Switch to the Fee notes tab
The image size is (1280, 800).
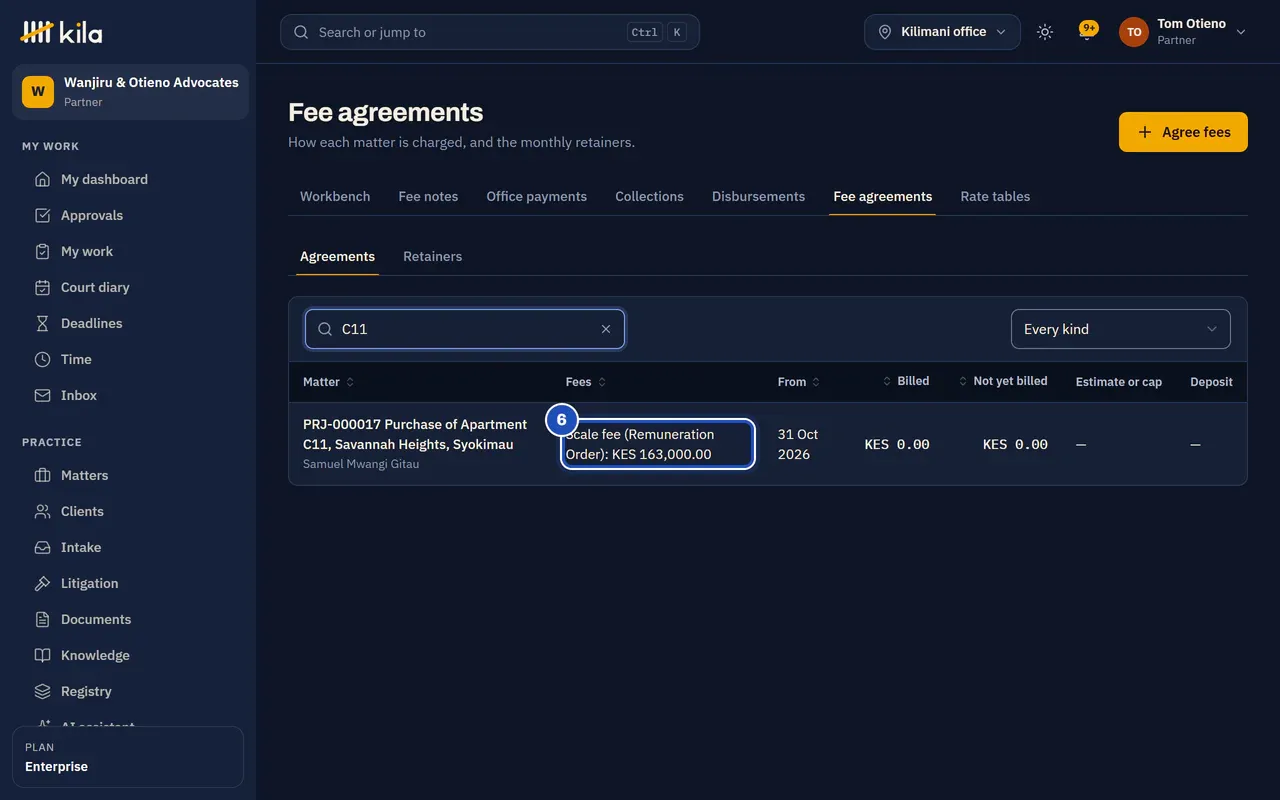(428, 197)
